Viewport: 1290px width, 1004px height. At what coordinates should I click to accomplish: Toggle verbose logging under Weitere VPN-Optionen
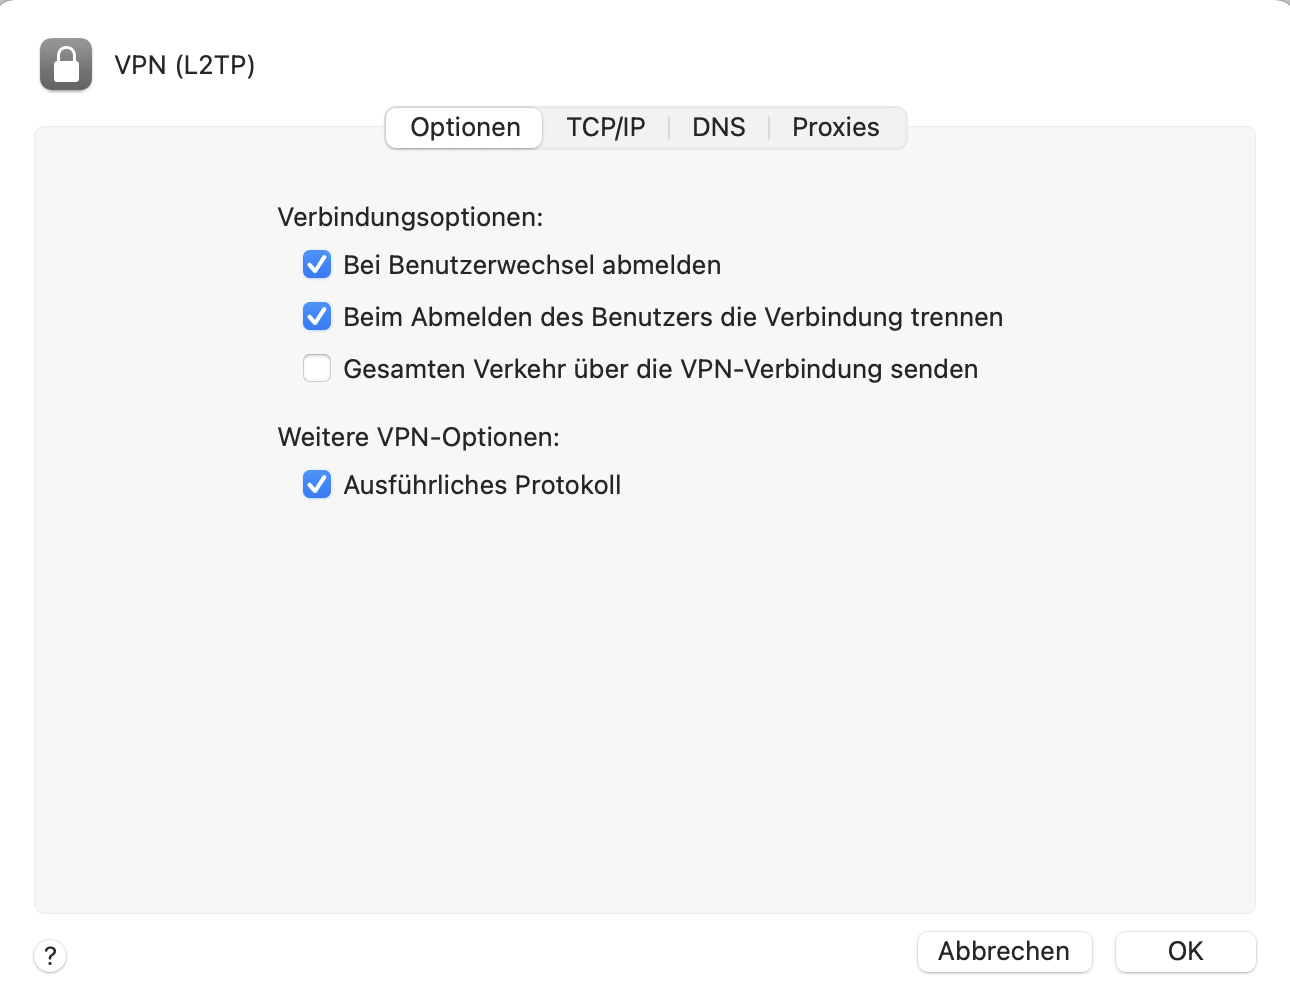tap(316, 484)
